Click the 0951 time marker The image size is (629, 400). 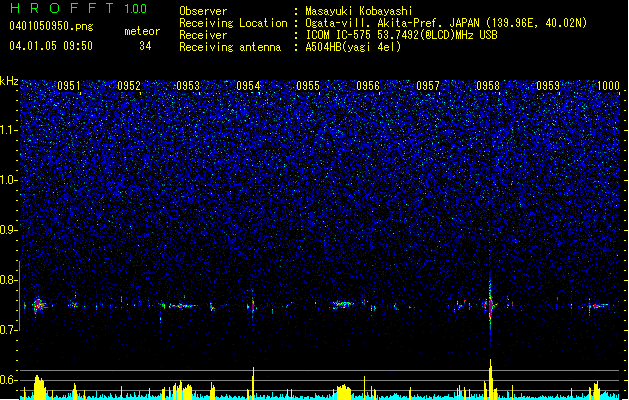coord(69,86)
